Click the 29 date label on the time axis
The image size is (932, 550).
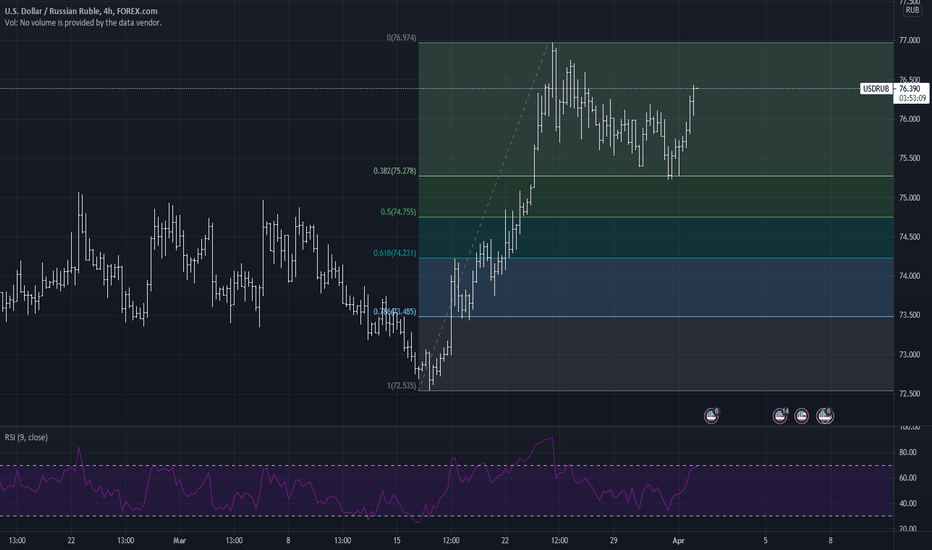[x=613, y=540]
